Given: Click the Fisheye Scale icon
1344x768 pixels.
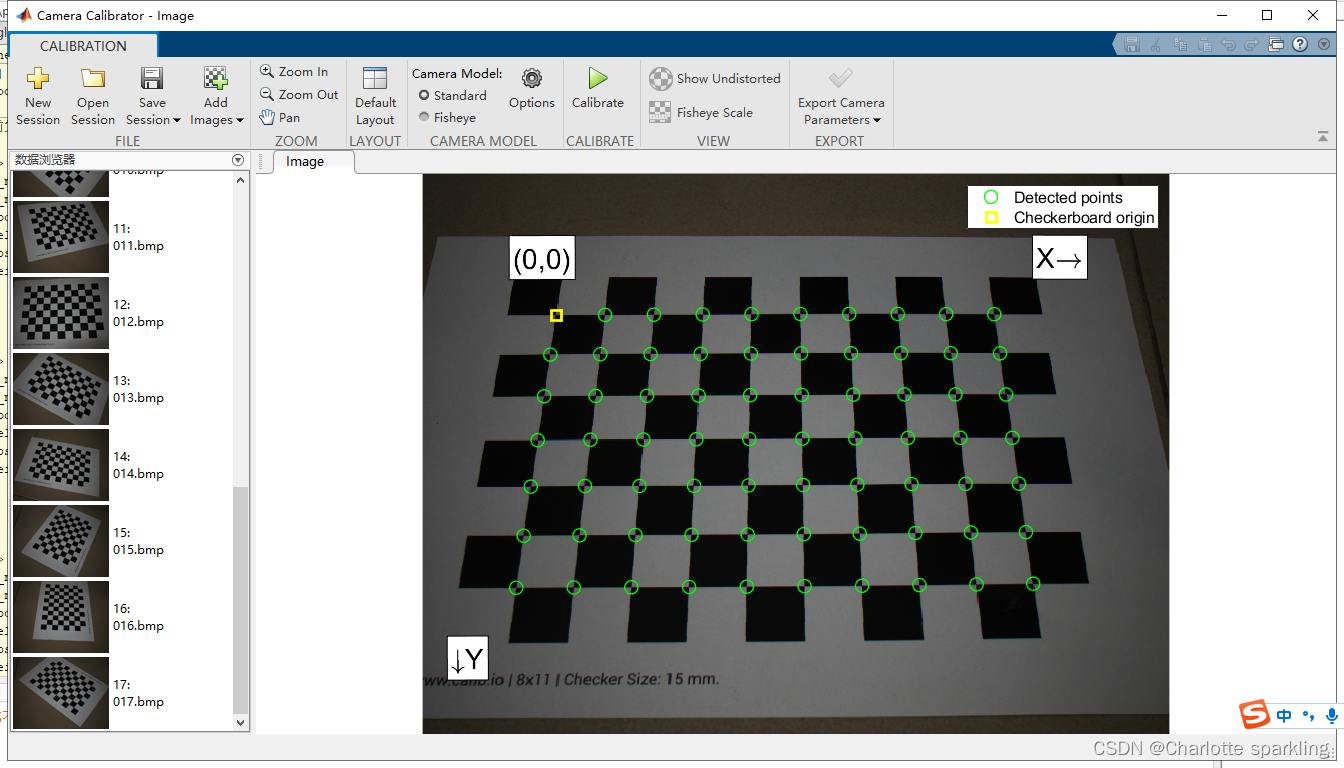Looking at the screenshot, I should click(660, 112).
